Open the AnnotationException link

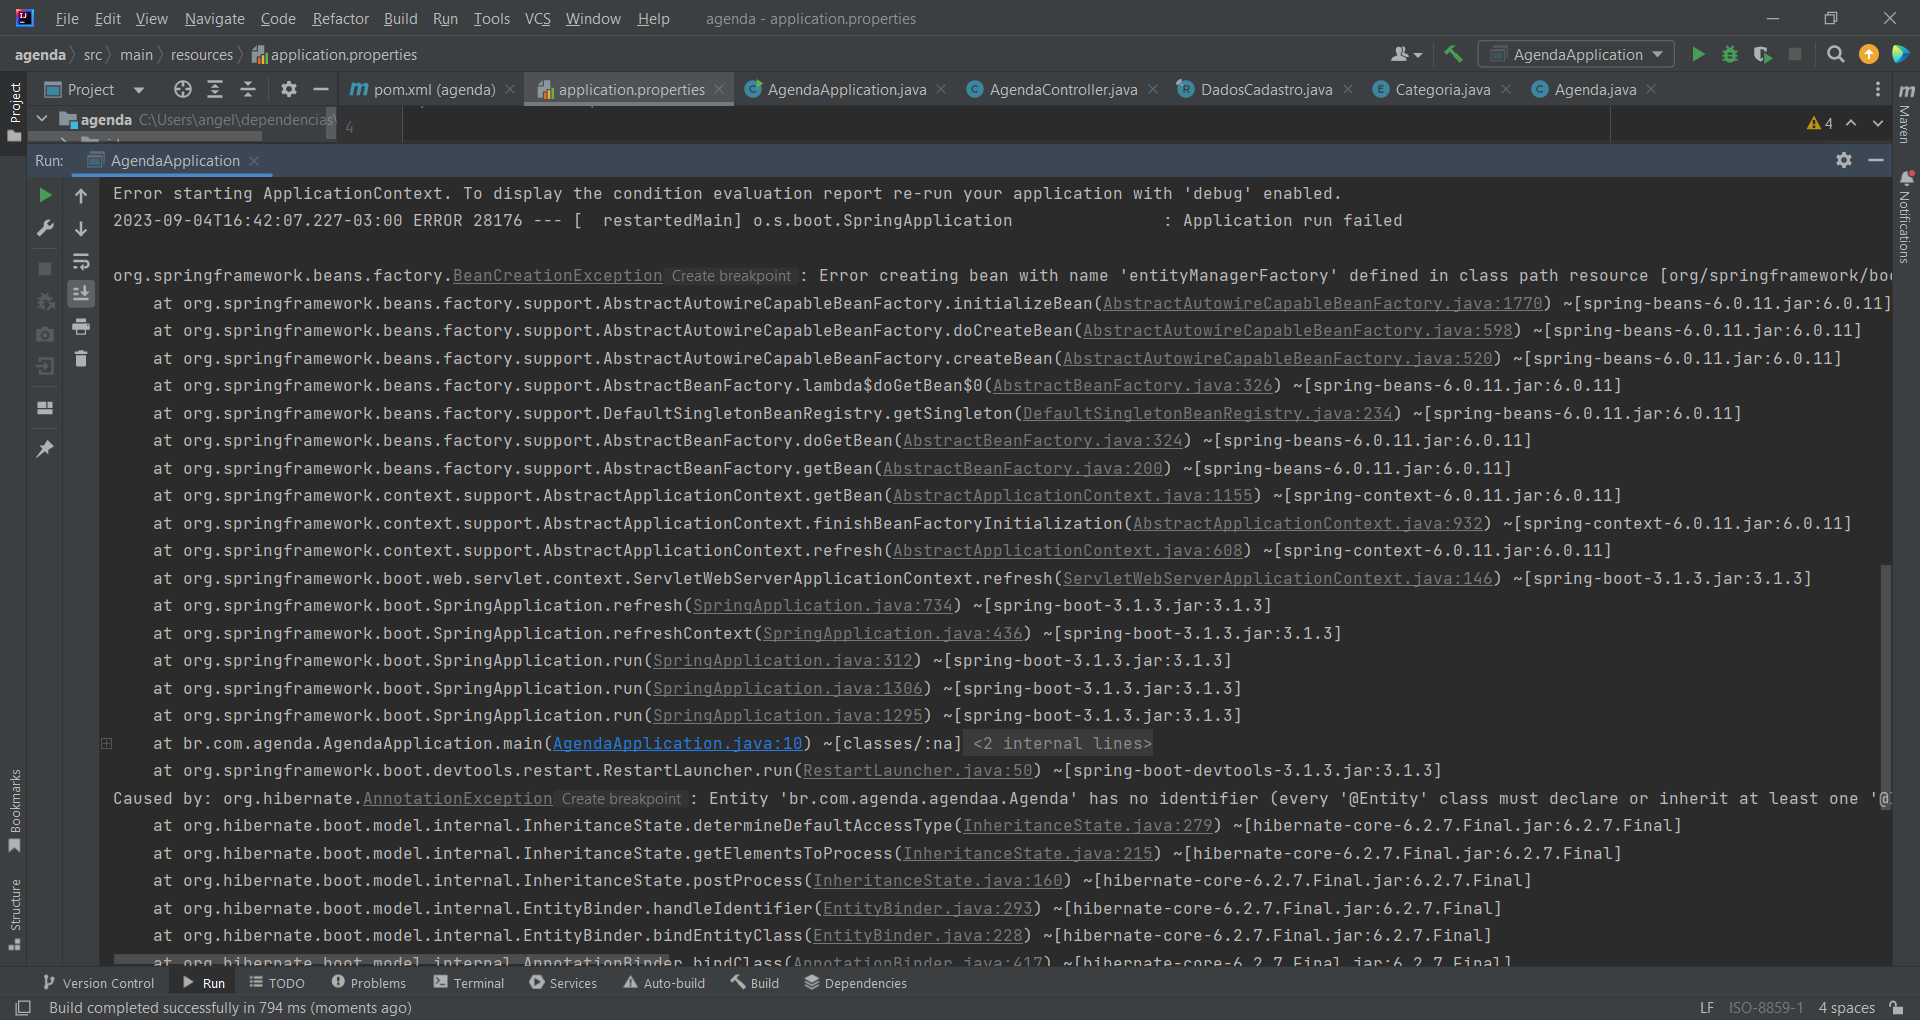(x=457, y=799)
